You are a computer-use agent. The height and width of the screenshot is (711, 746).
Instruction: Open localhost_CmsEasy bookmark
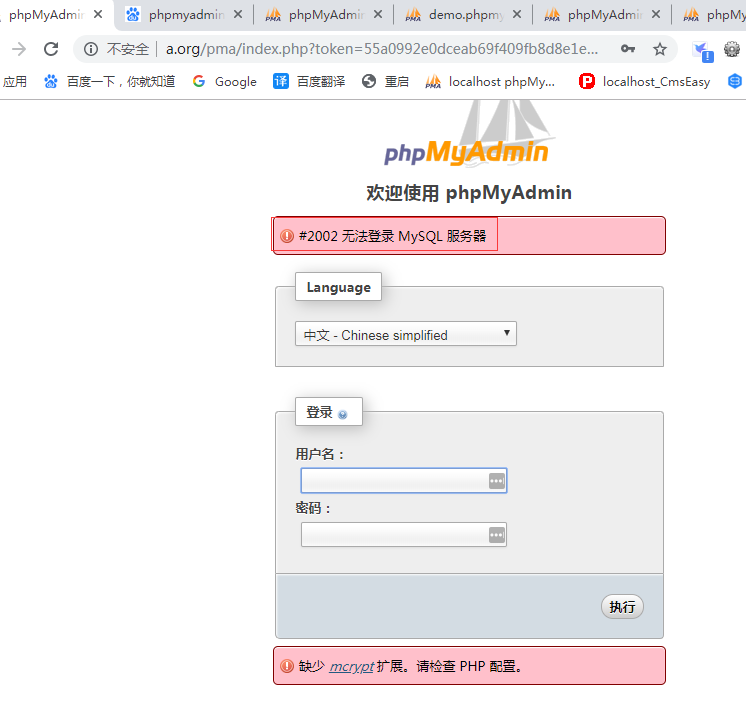pyautogui.click(x=645, y=82)
